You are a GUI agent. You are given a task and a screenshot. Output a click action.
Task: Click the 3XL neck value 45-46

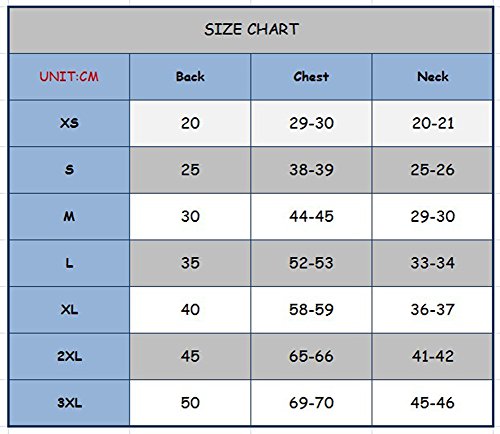(x=432, y=403)
